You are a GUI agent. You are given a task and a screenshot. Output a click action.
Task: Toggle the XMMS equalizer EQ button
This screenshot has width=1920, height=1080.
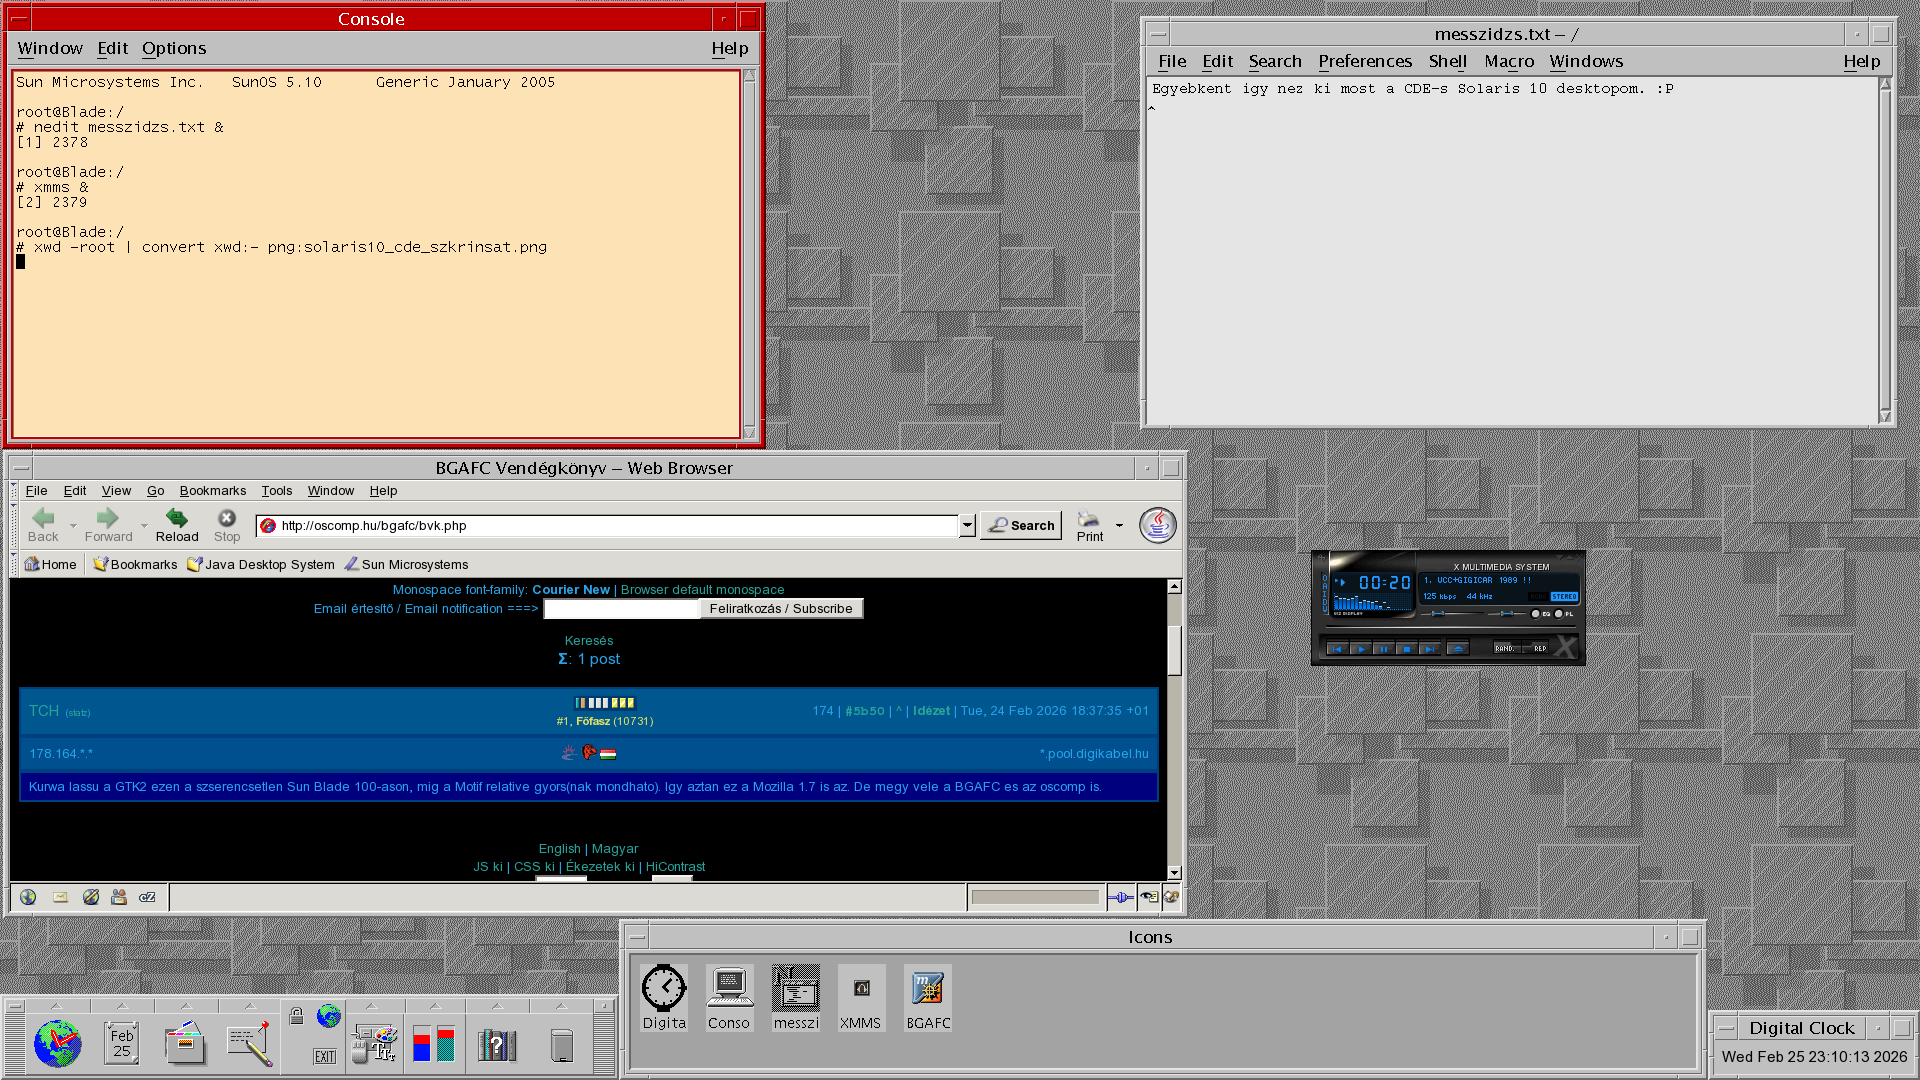1536,614
